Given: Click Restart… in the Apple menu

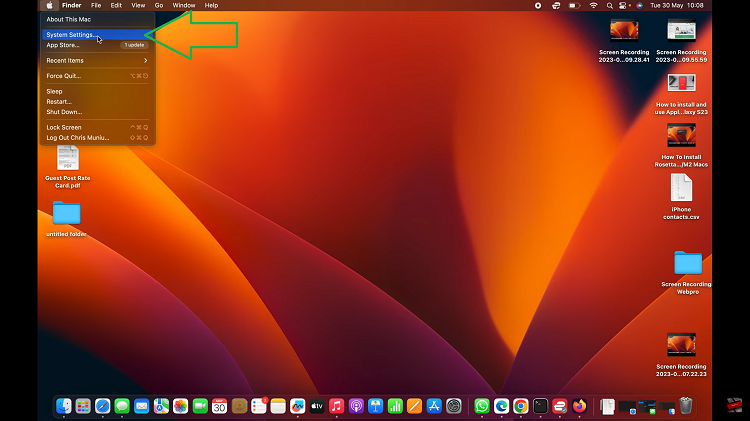Looking at the screenshot, I should [59, 101].
